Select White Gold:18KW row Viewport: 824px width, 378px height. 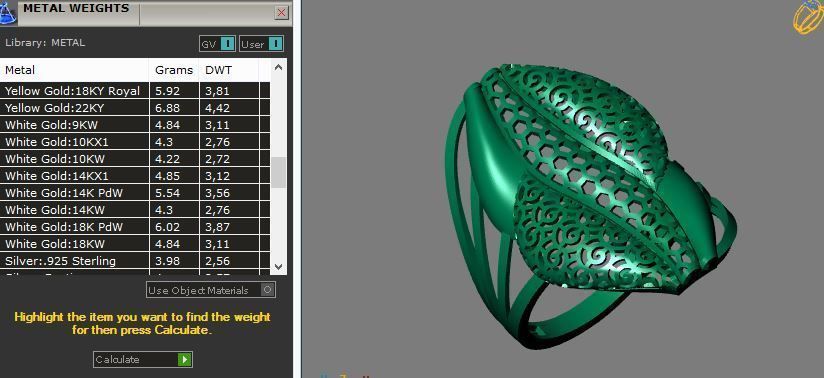135,244
